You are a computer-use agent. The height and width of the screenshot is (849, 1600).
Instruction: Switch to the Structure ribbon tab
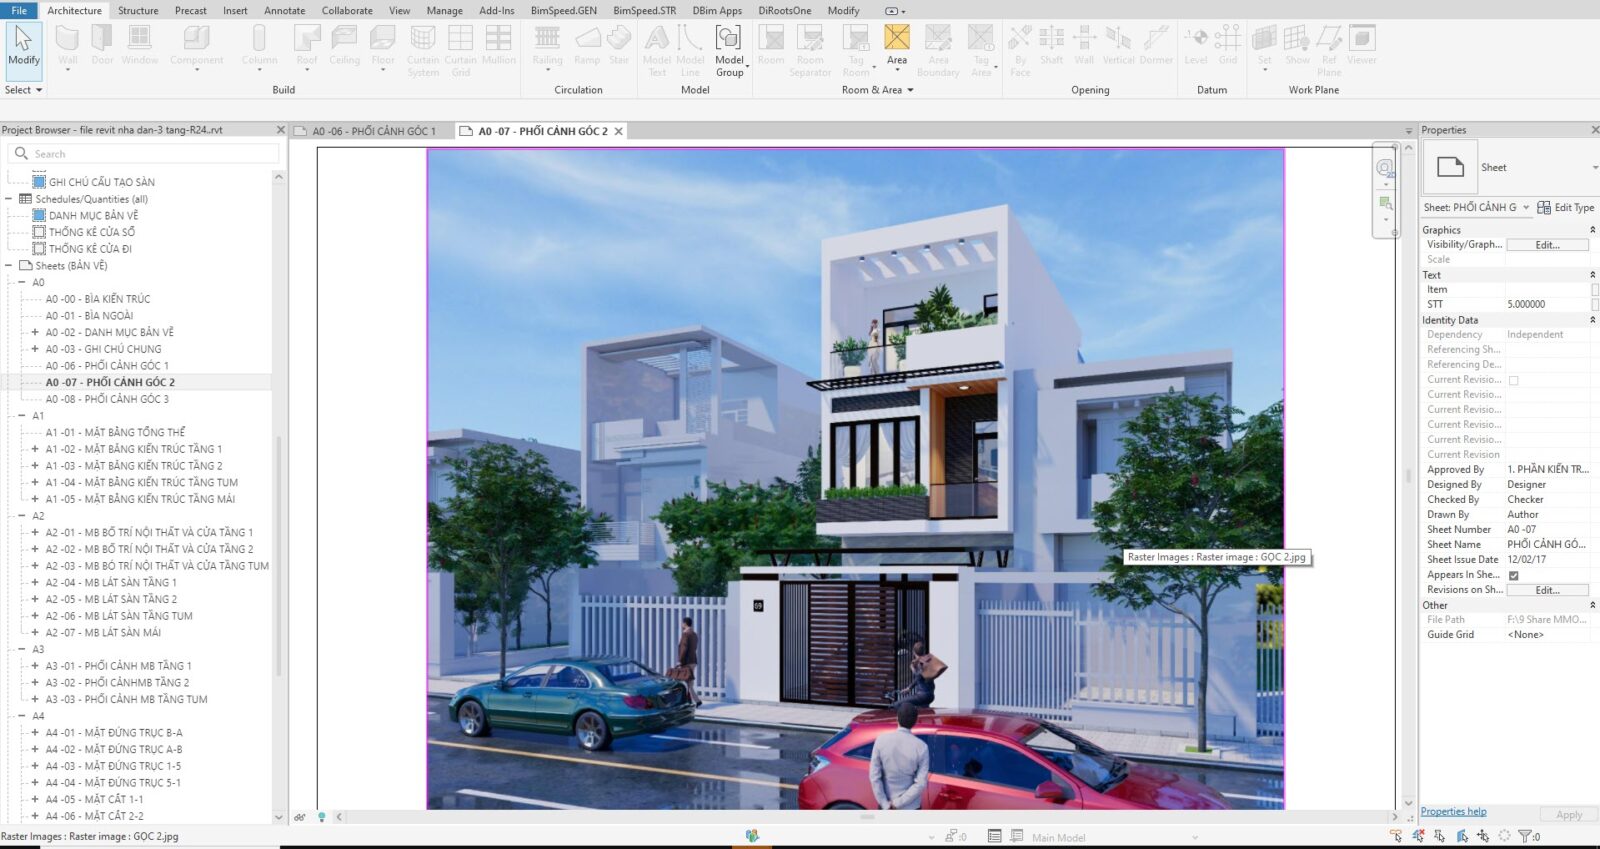pyautogui.click(x=138, y=11)
